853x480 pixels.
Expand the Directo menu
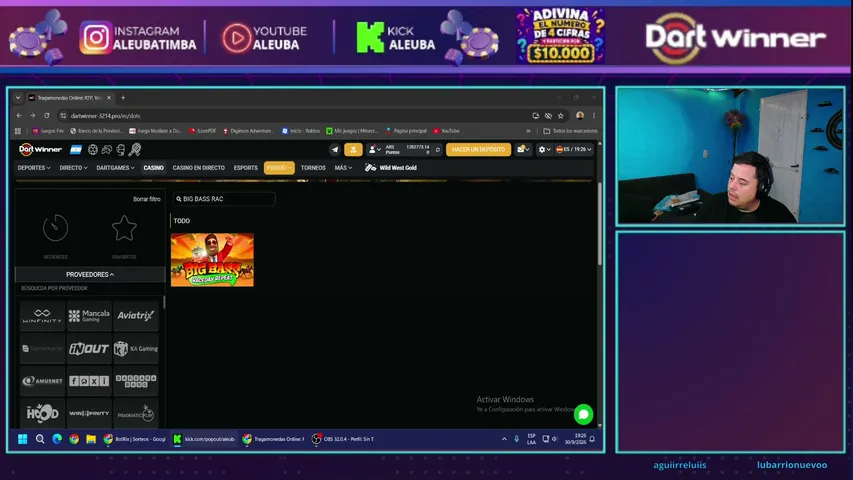point(73,168)
